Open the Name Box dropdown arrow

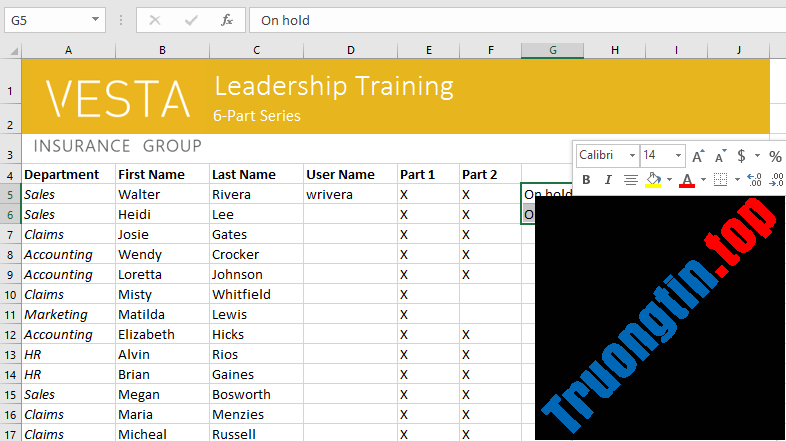95,20
